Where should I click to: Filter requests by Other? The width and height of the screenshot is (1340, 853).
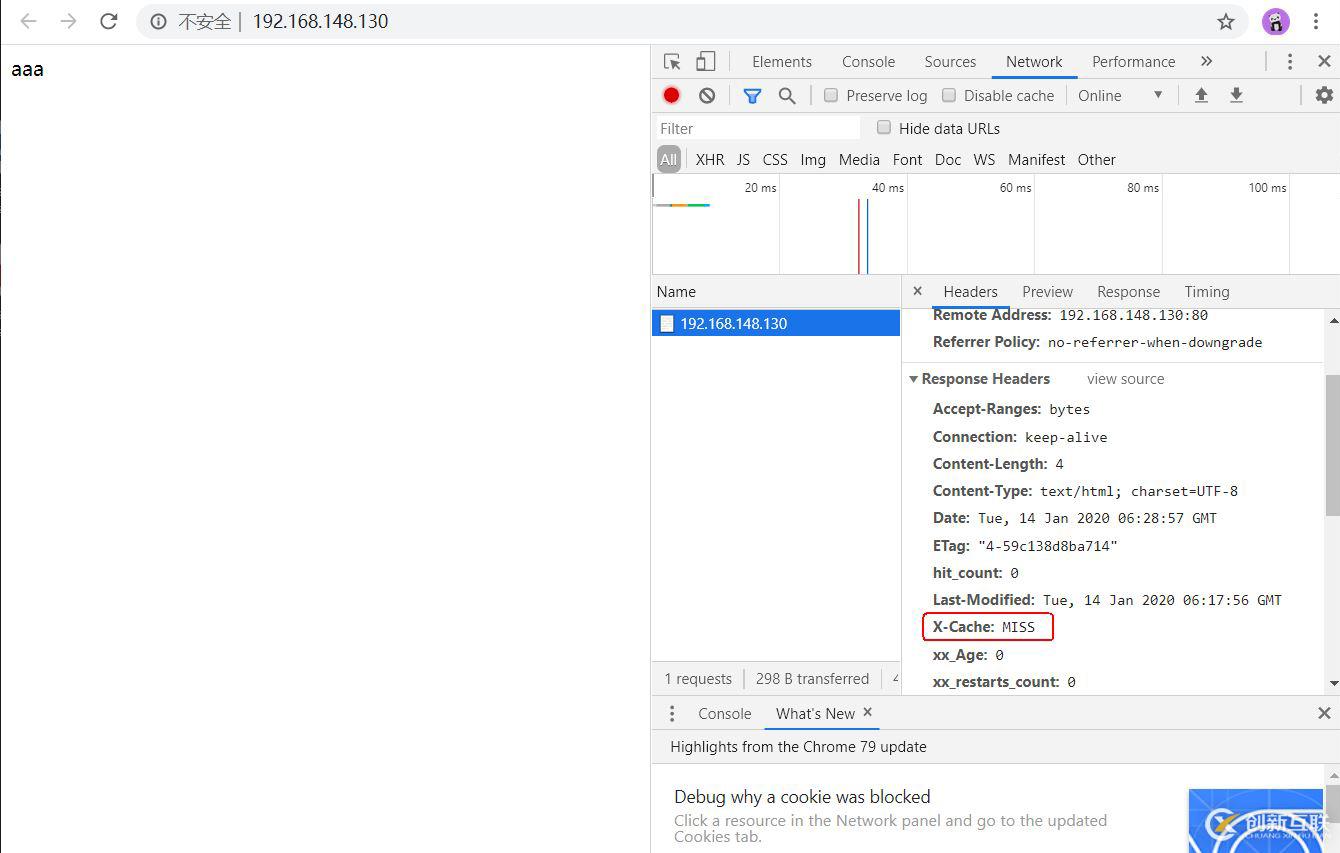1096,159
